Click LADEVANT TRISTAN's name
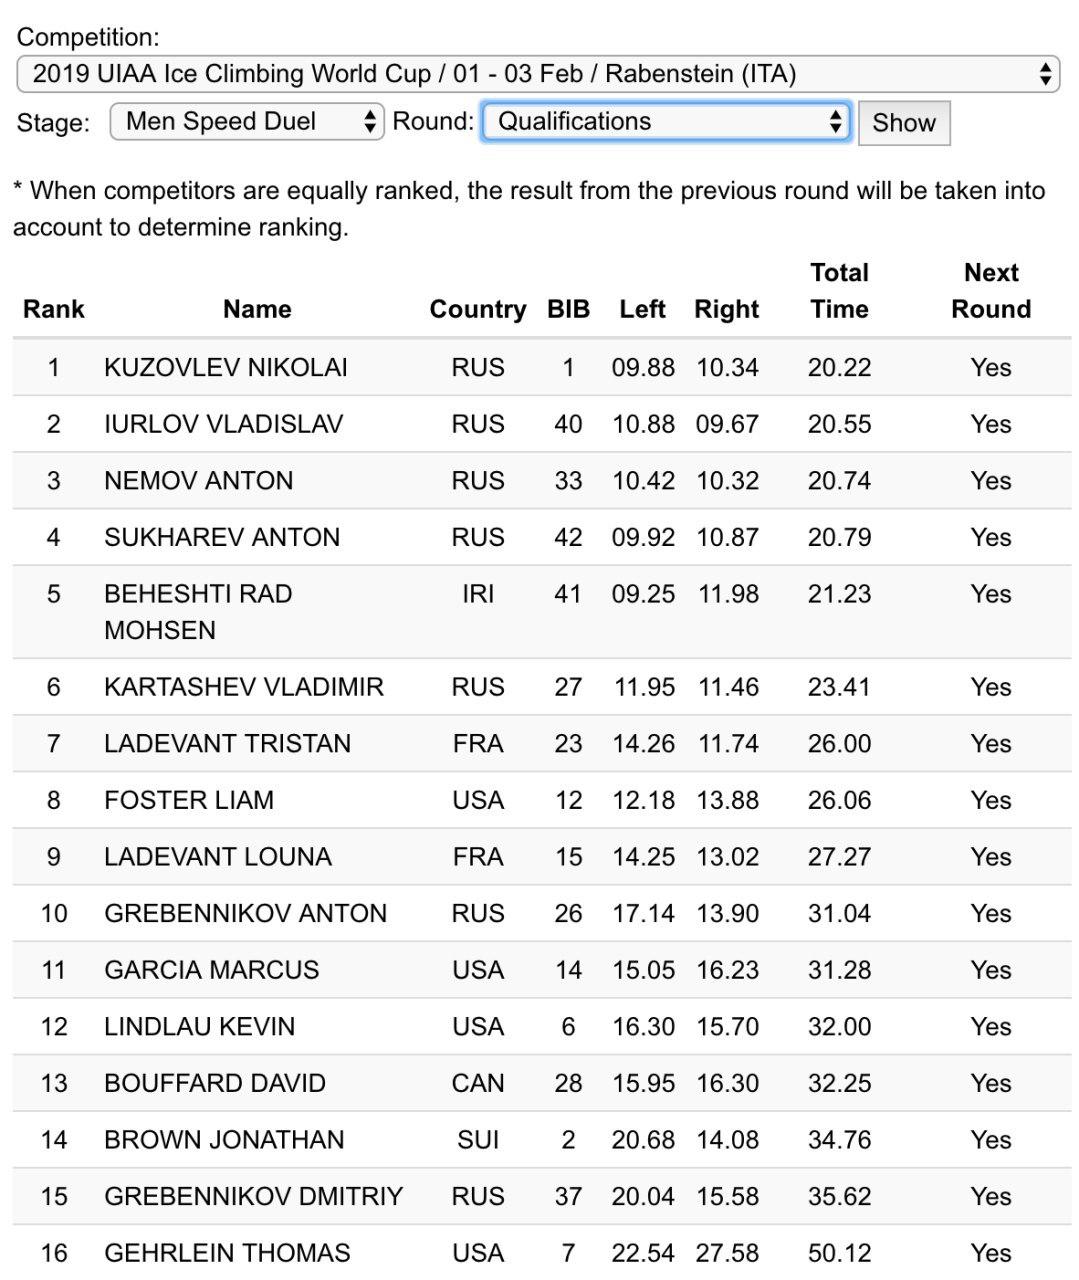The width and height of the screenshot is (1079, 1280). pyautogui.click(x=227, y=743)
